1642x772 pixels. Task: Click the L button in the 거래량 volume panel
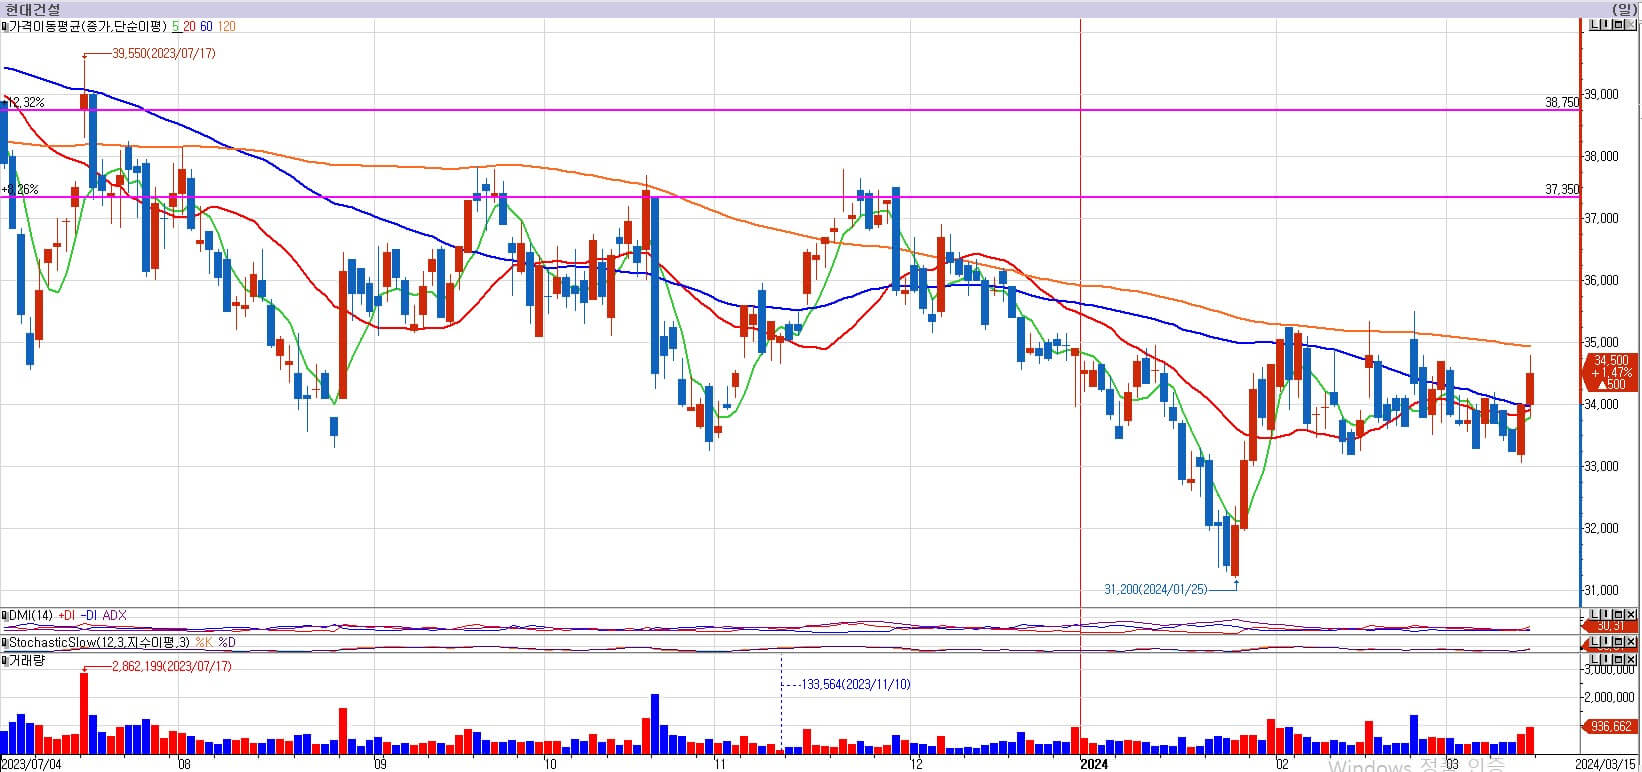pyautogui.click(x=1595, y=659)
